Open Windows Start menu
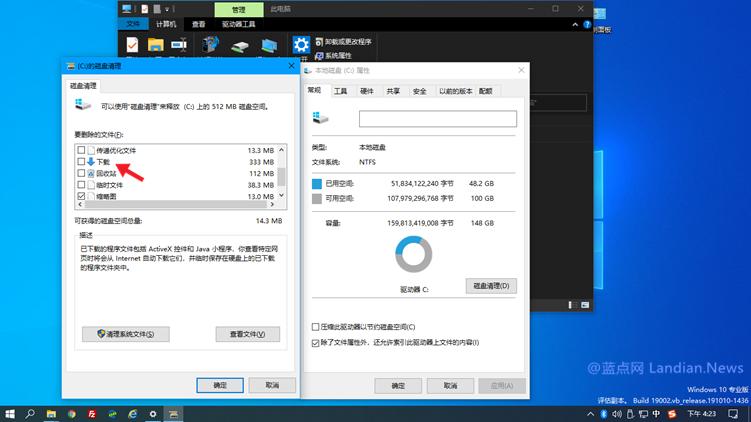This screenshot has width=751, height=422. (10, 414)
